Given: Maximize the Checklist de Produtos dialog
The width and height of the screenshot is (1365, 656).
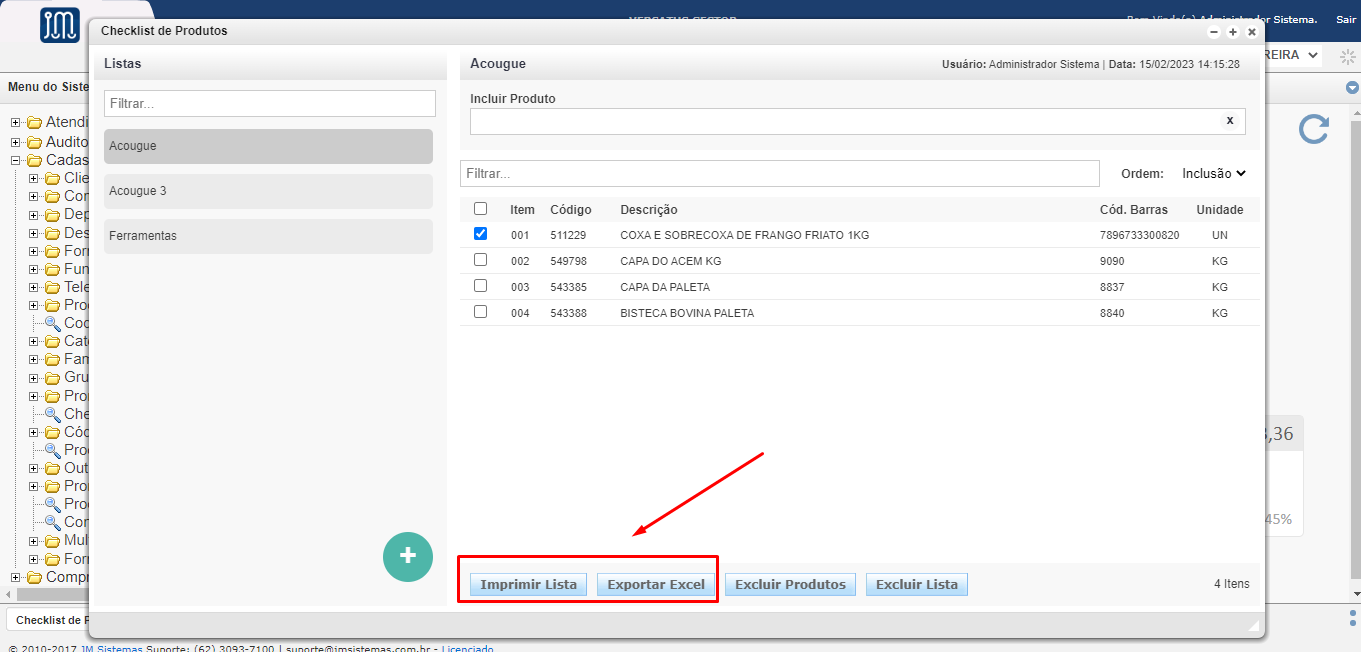Looking at the screenshot, I should [1233, 32].
